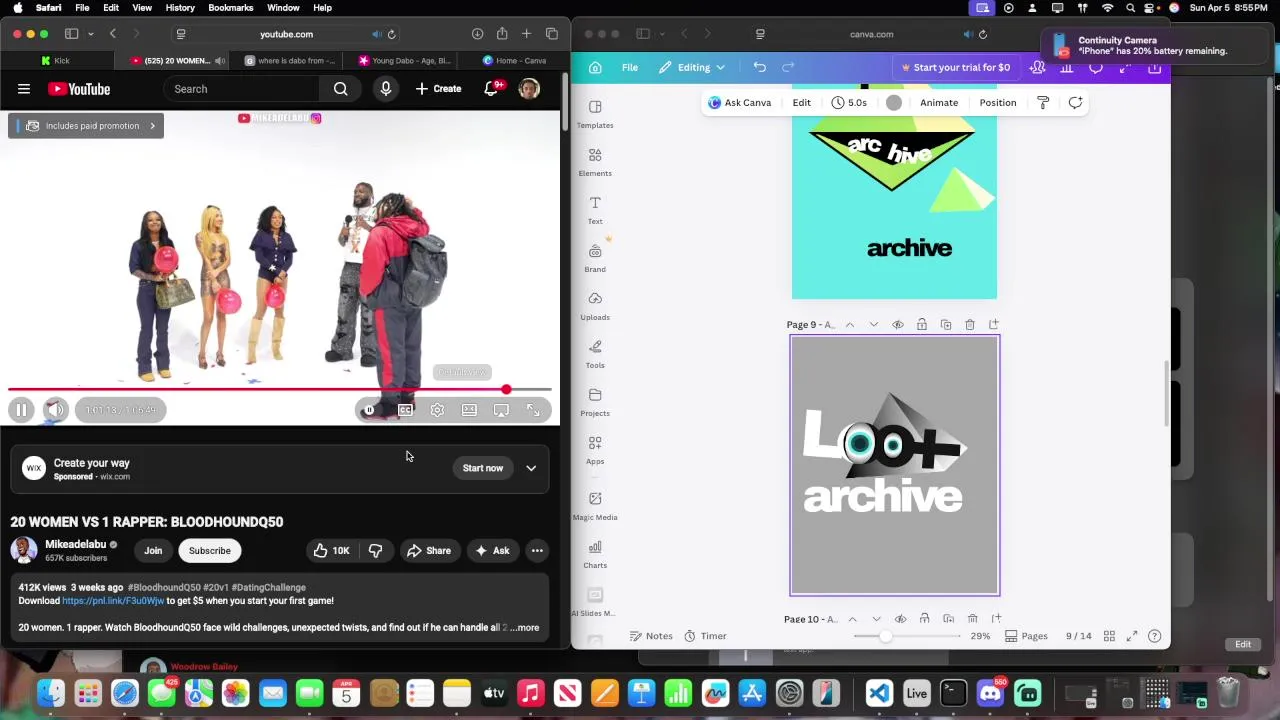
Task: Open the Brand panel in Canva
Action: point(595,258)
